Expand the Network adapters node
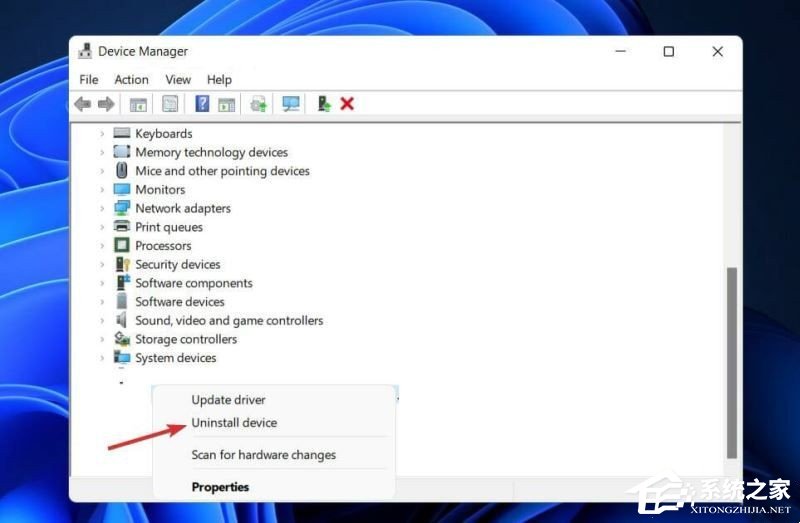The width and height of the screenshot is (800, 523). coord(102,209)
